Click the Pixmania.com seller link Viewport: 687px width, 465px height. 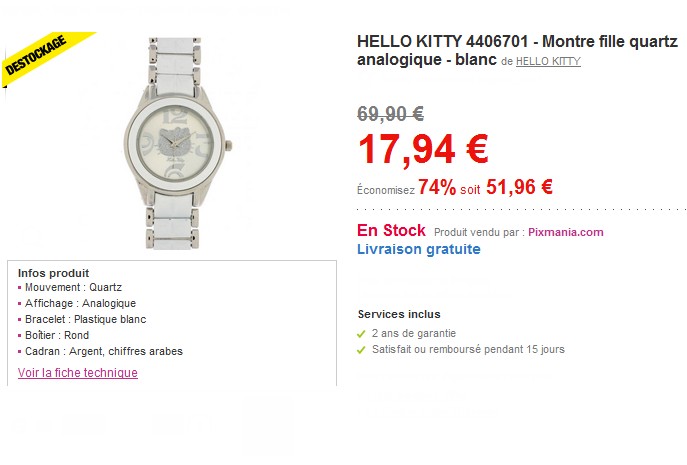click(x=566, y=232)
